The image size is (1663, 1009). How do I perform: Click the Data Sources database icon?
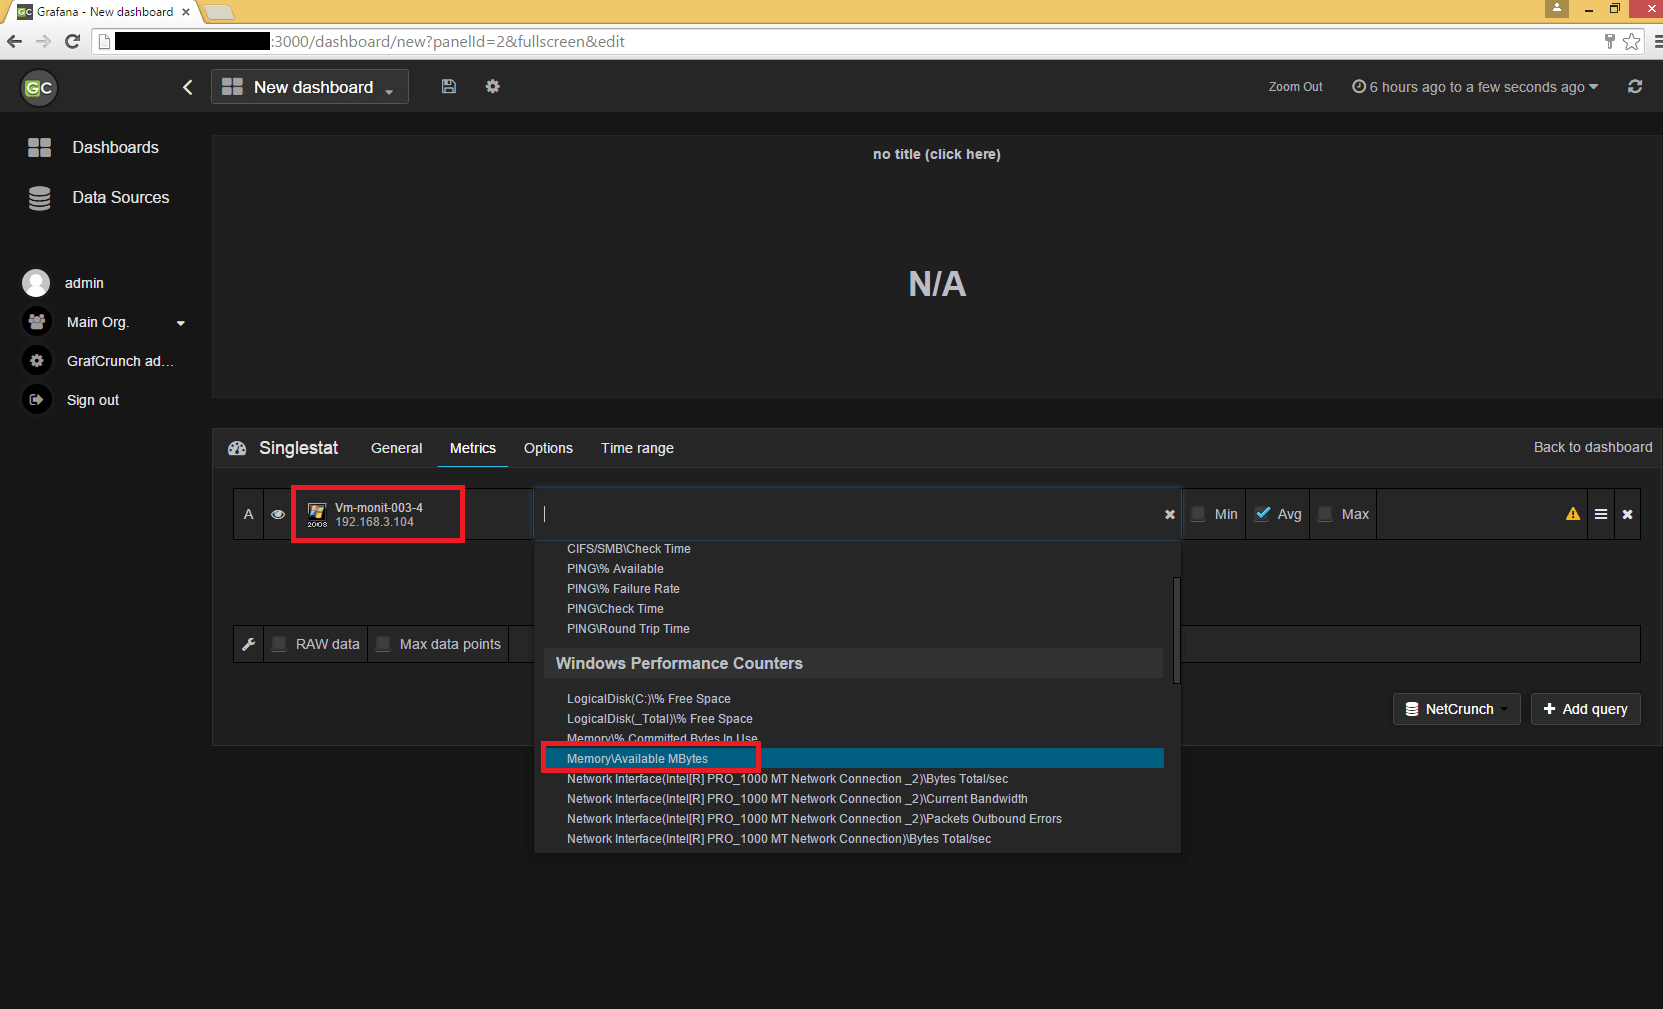39,198
